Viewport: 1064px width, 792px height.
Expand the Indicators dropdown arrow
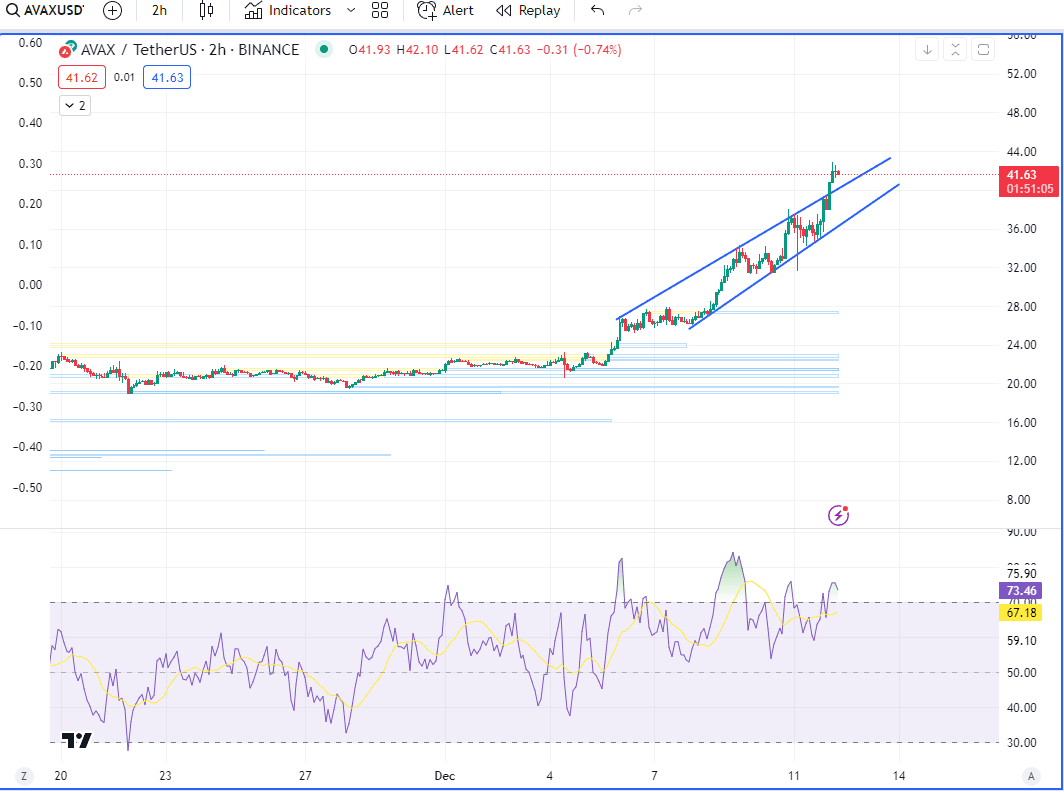pyautogui.click(x=350, y=11)
